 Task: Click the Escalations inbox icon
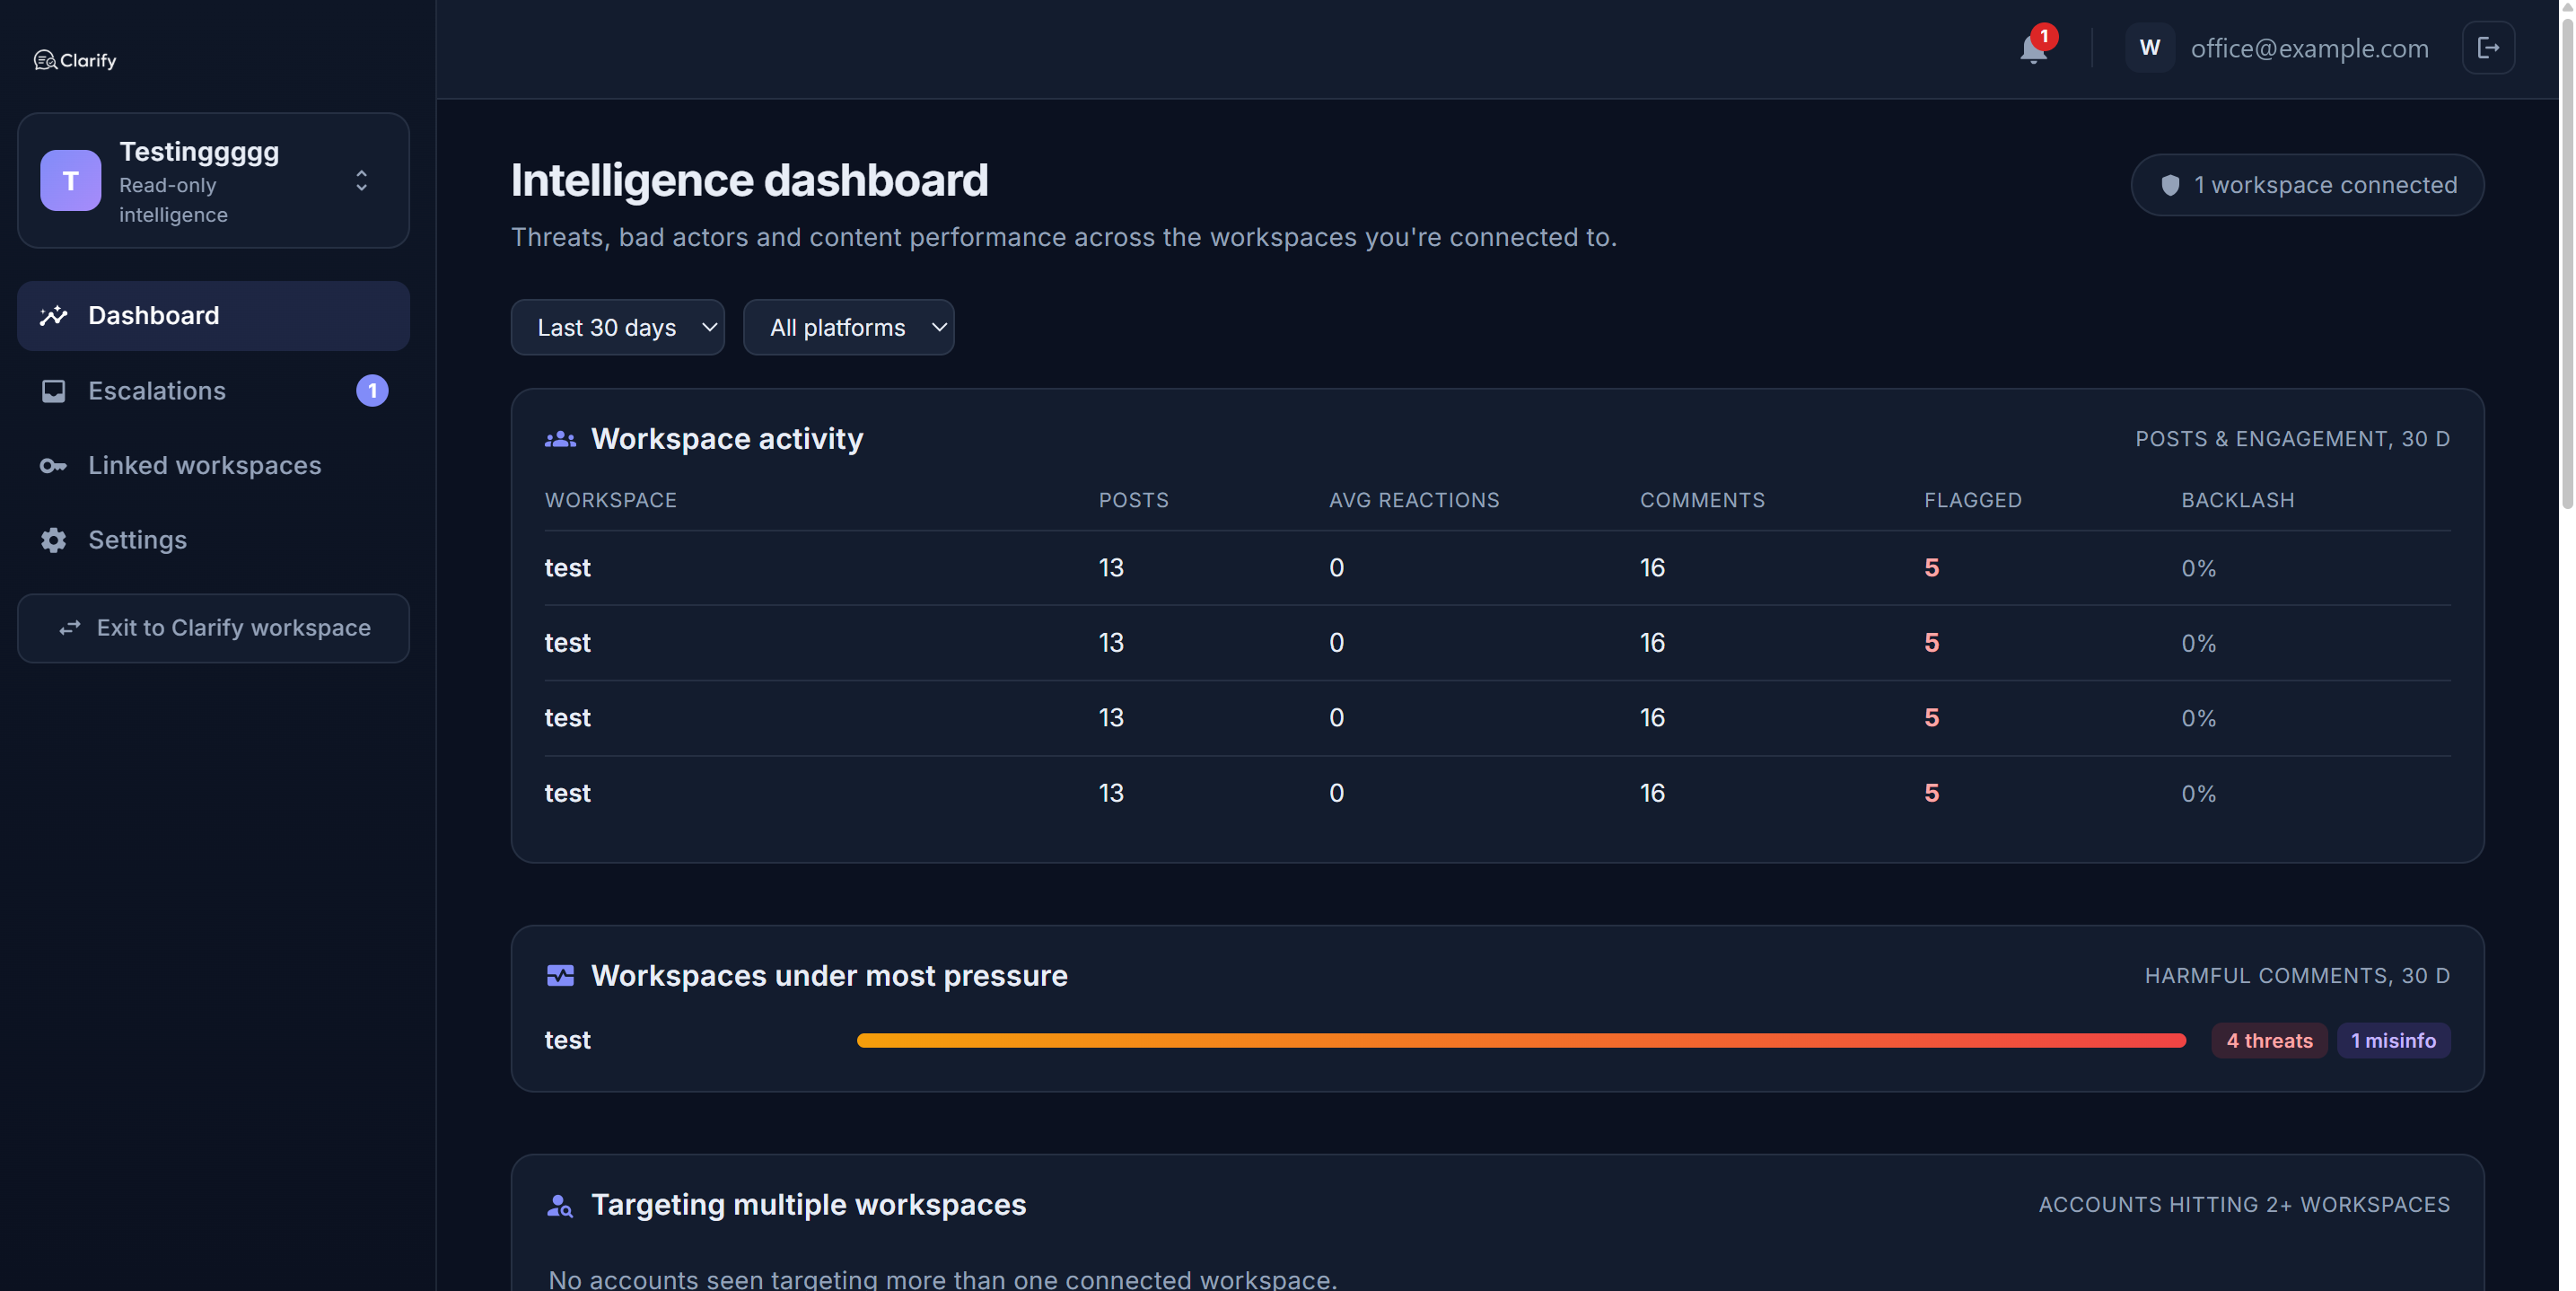point(53,391)
